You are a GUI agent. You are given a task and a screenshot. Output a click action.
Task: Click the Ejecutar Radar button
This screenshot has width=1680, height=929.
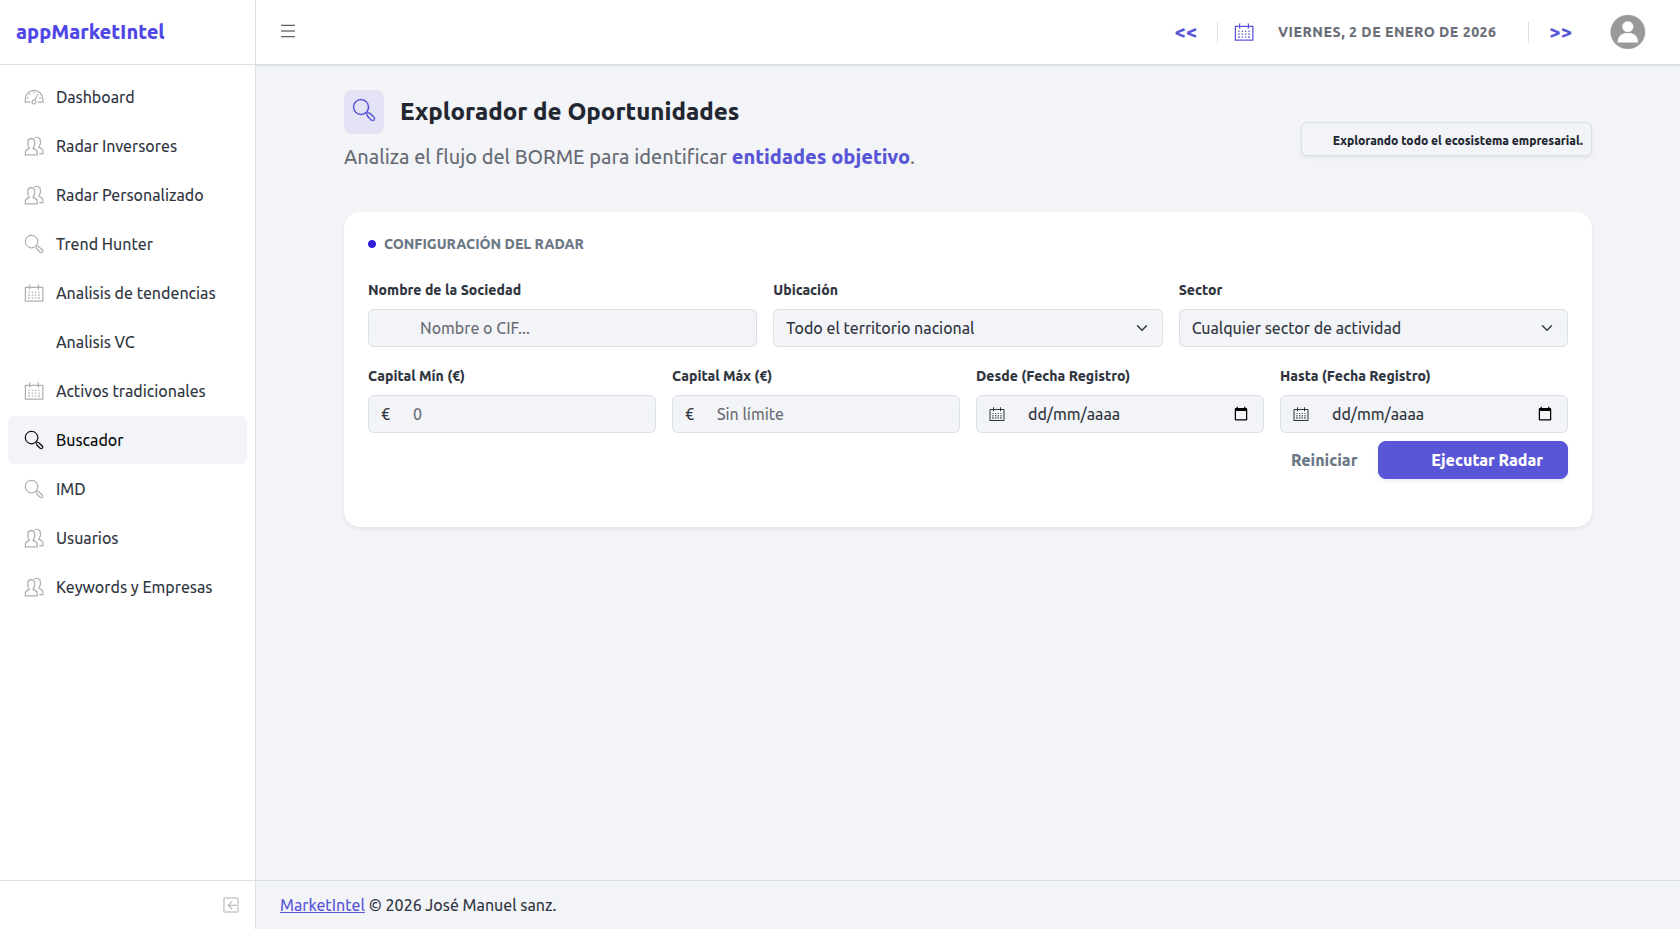coord(1472,460)
